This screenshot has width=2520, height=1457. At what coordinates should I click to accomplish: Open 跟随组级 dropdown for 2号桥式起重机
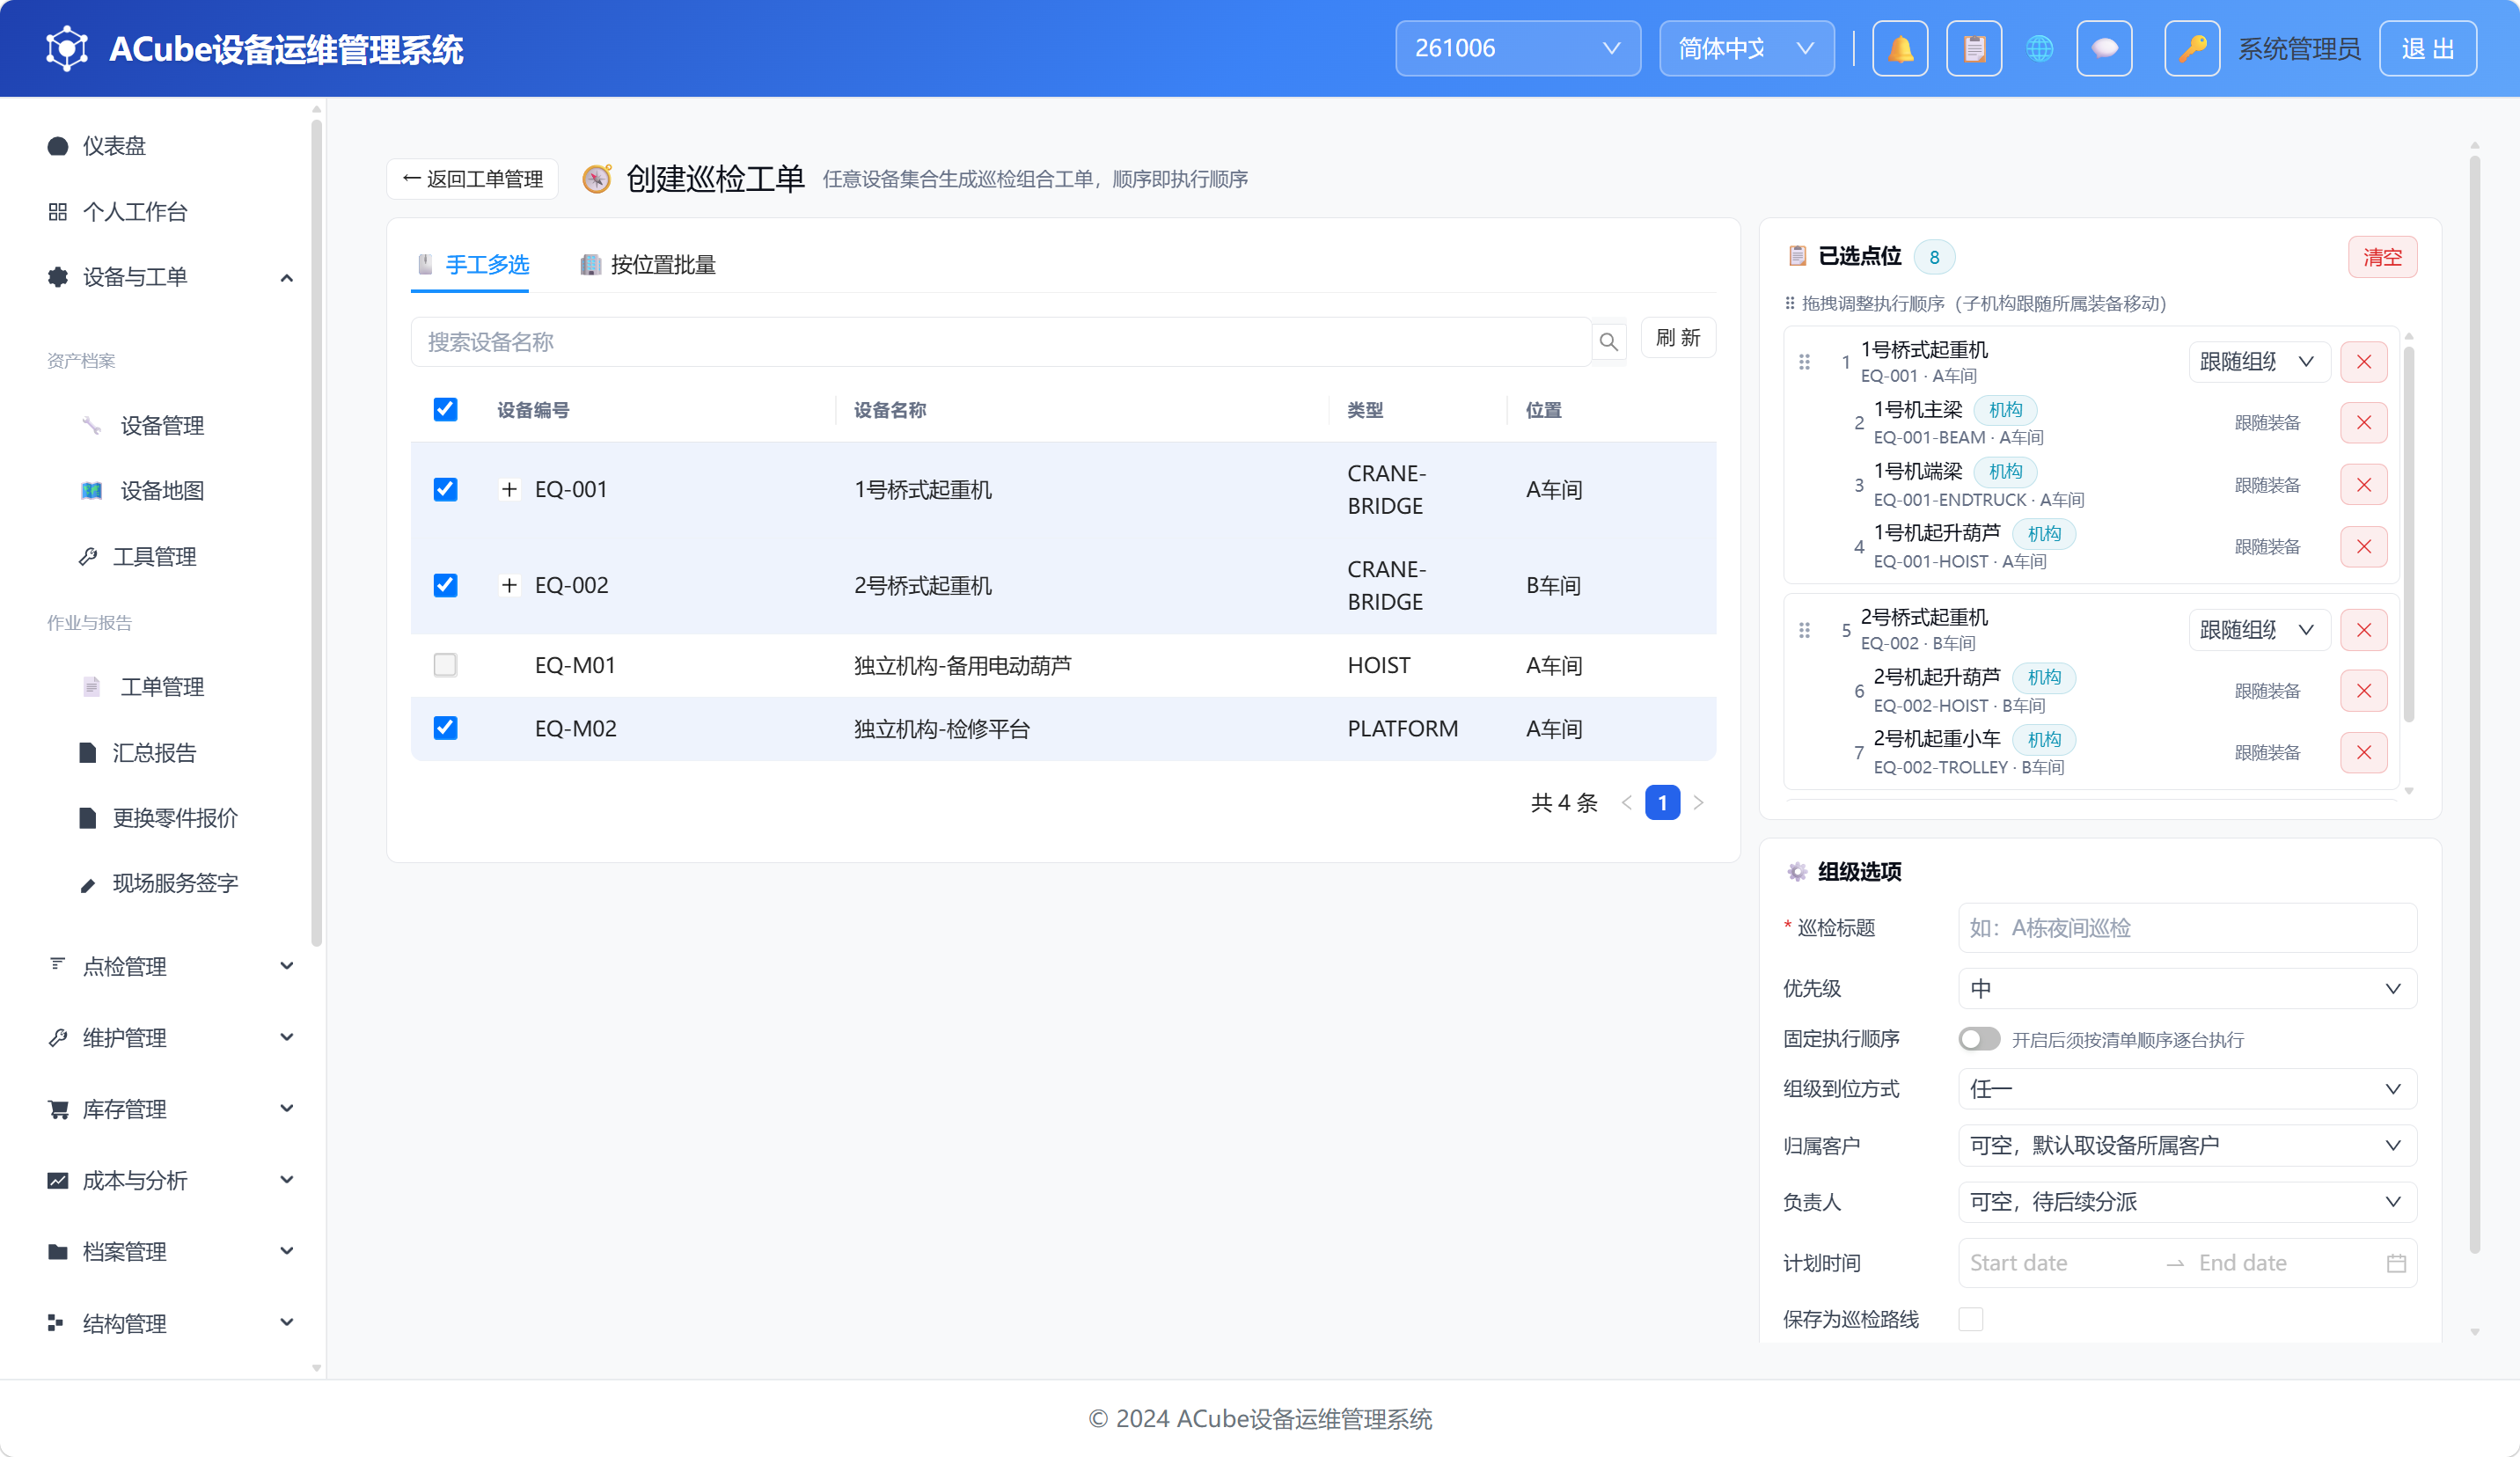(2259, 630)
